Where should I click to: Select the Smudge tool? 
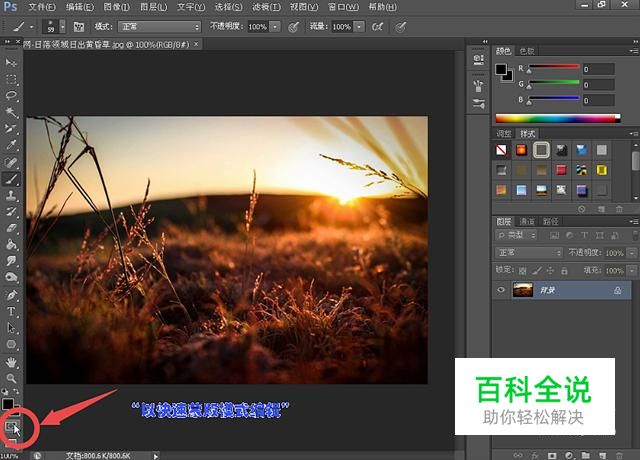(11, 260)
